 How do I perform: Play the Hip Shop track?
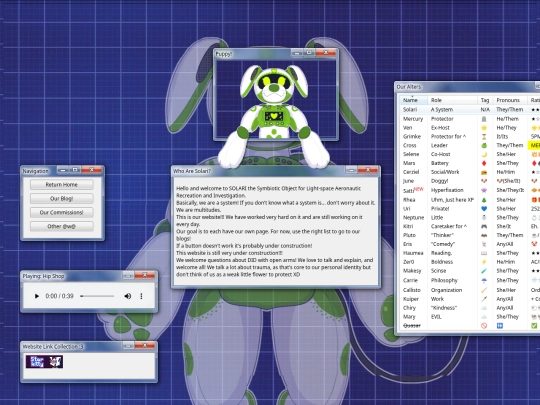point(37,296)
